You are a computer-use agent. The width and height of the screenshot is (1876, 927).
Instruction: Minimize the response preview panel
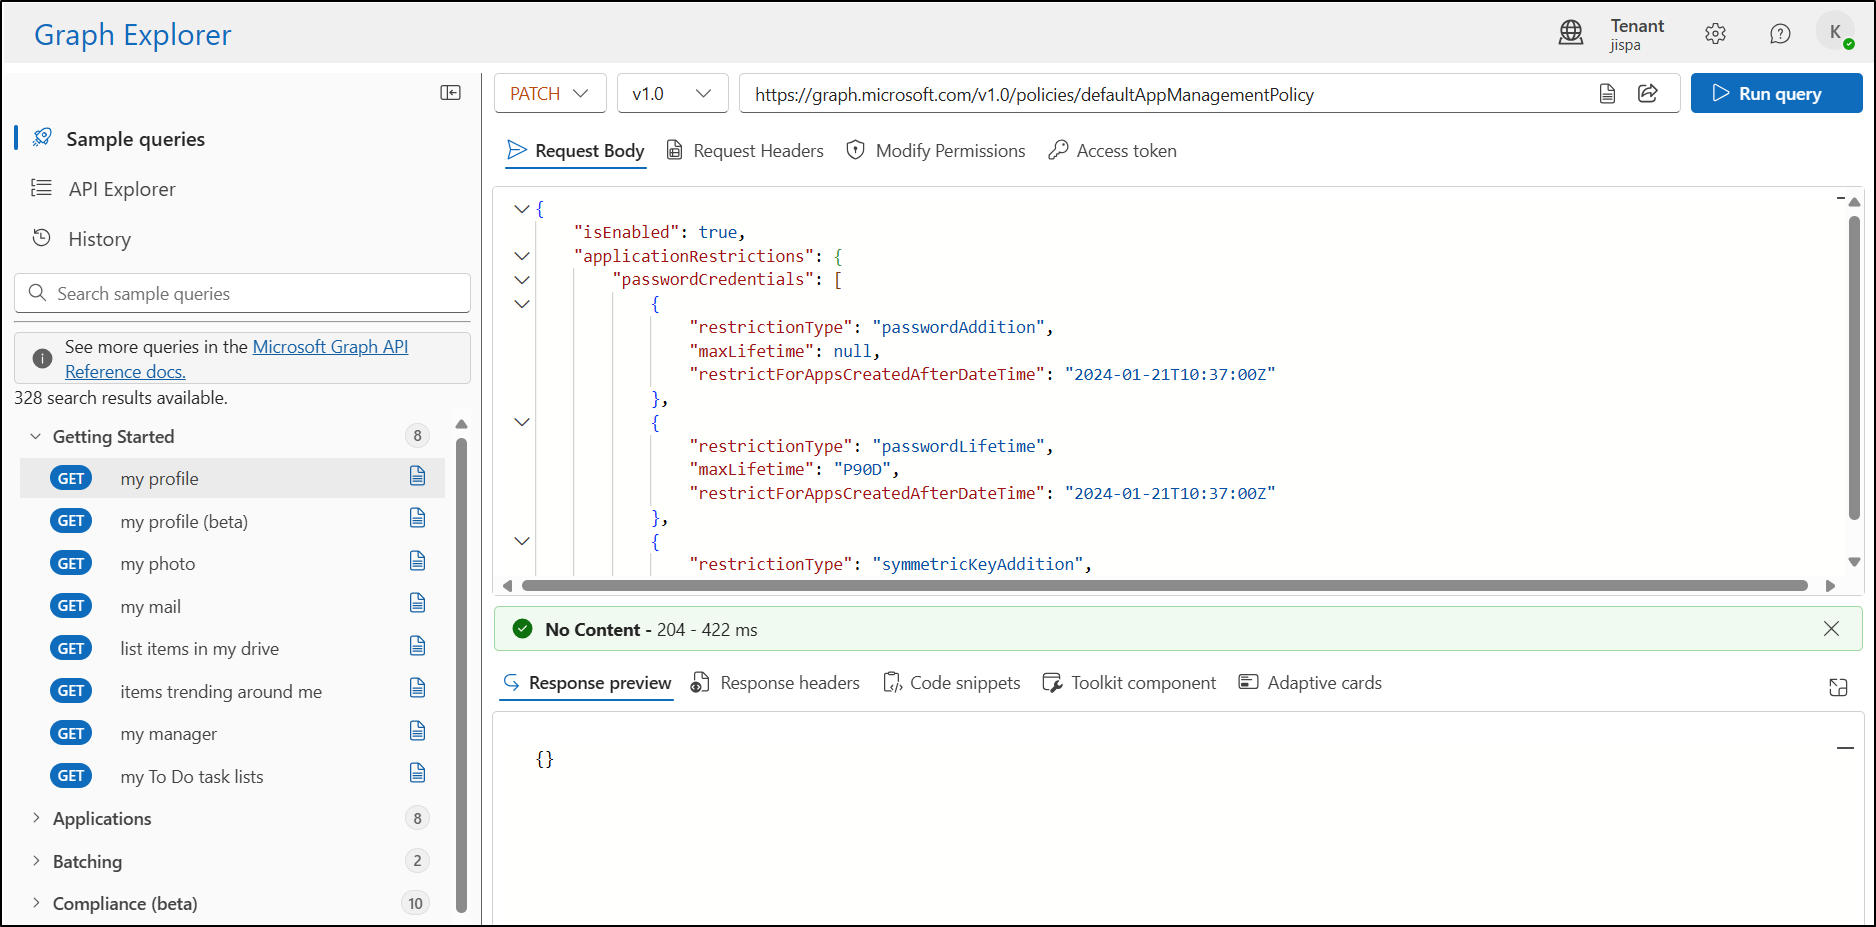[x=1845, y=747]
